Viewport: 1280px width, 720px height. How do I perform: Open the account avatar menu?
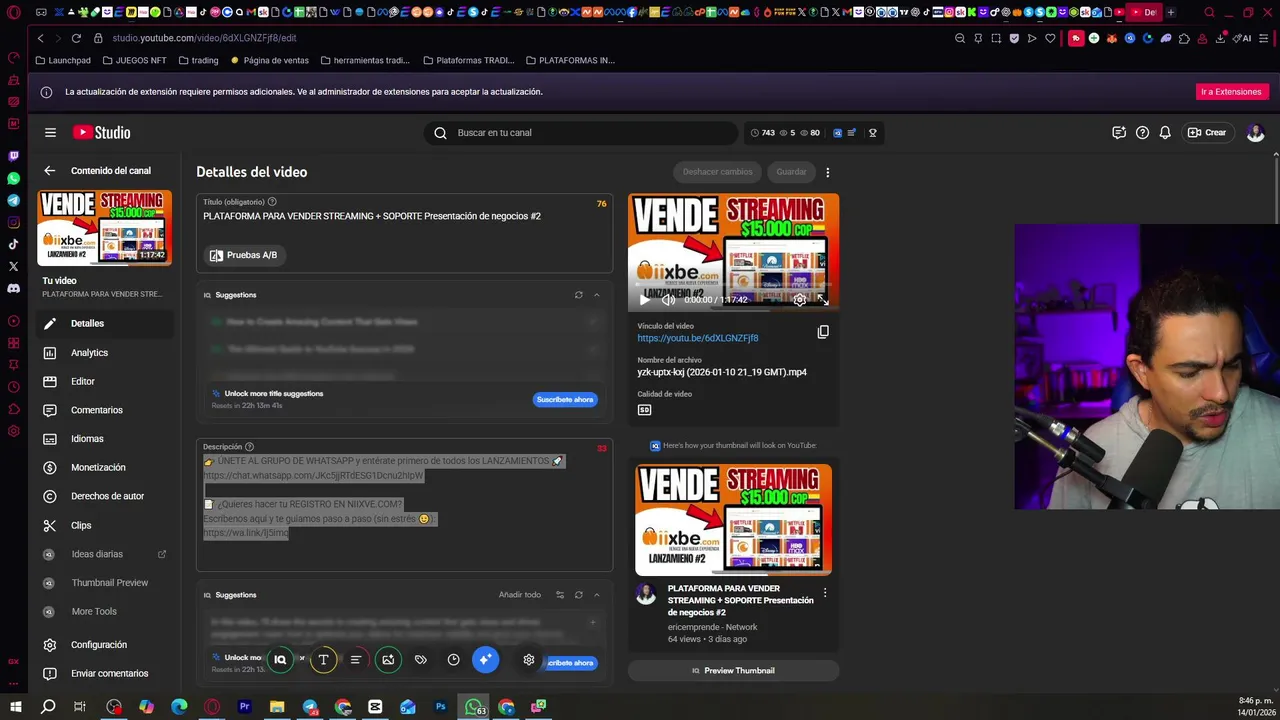coord(1256,132)
